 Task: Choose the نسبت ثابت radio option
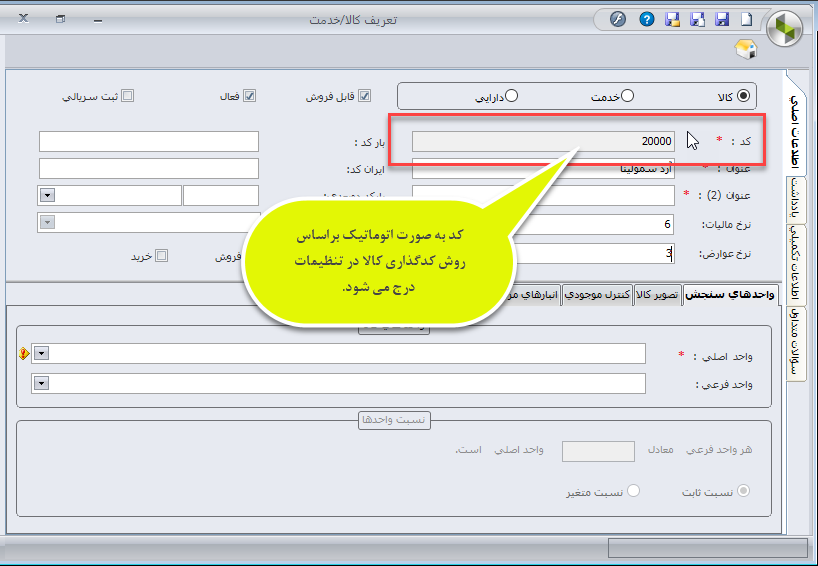pos(743,491)
